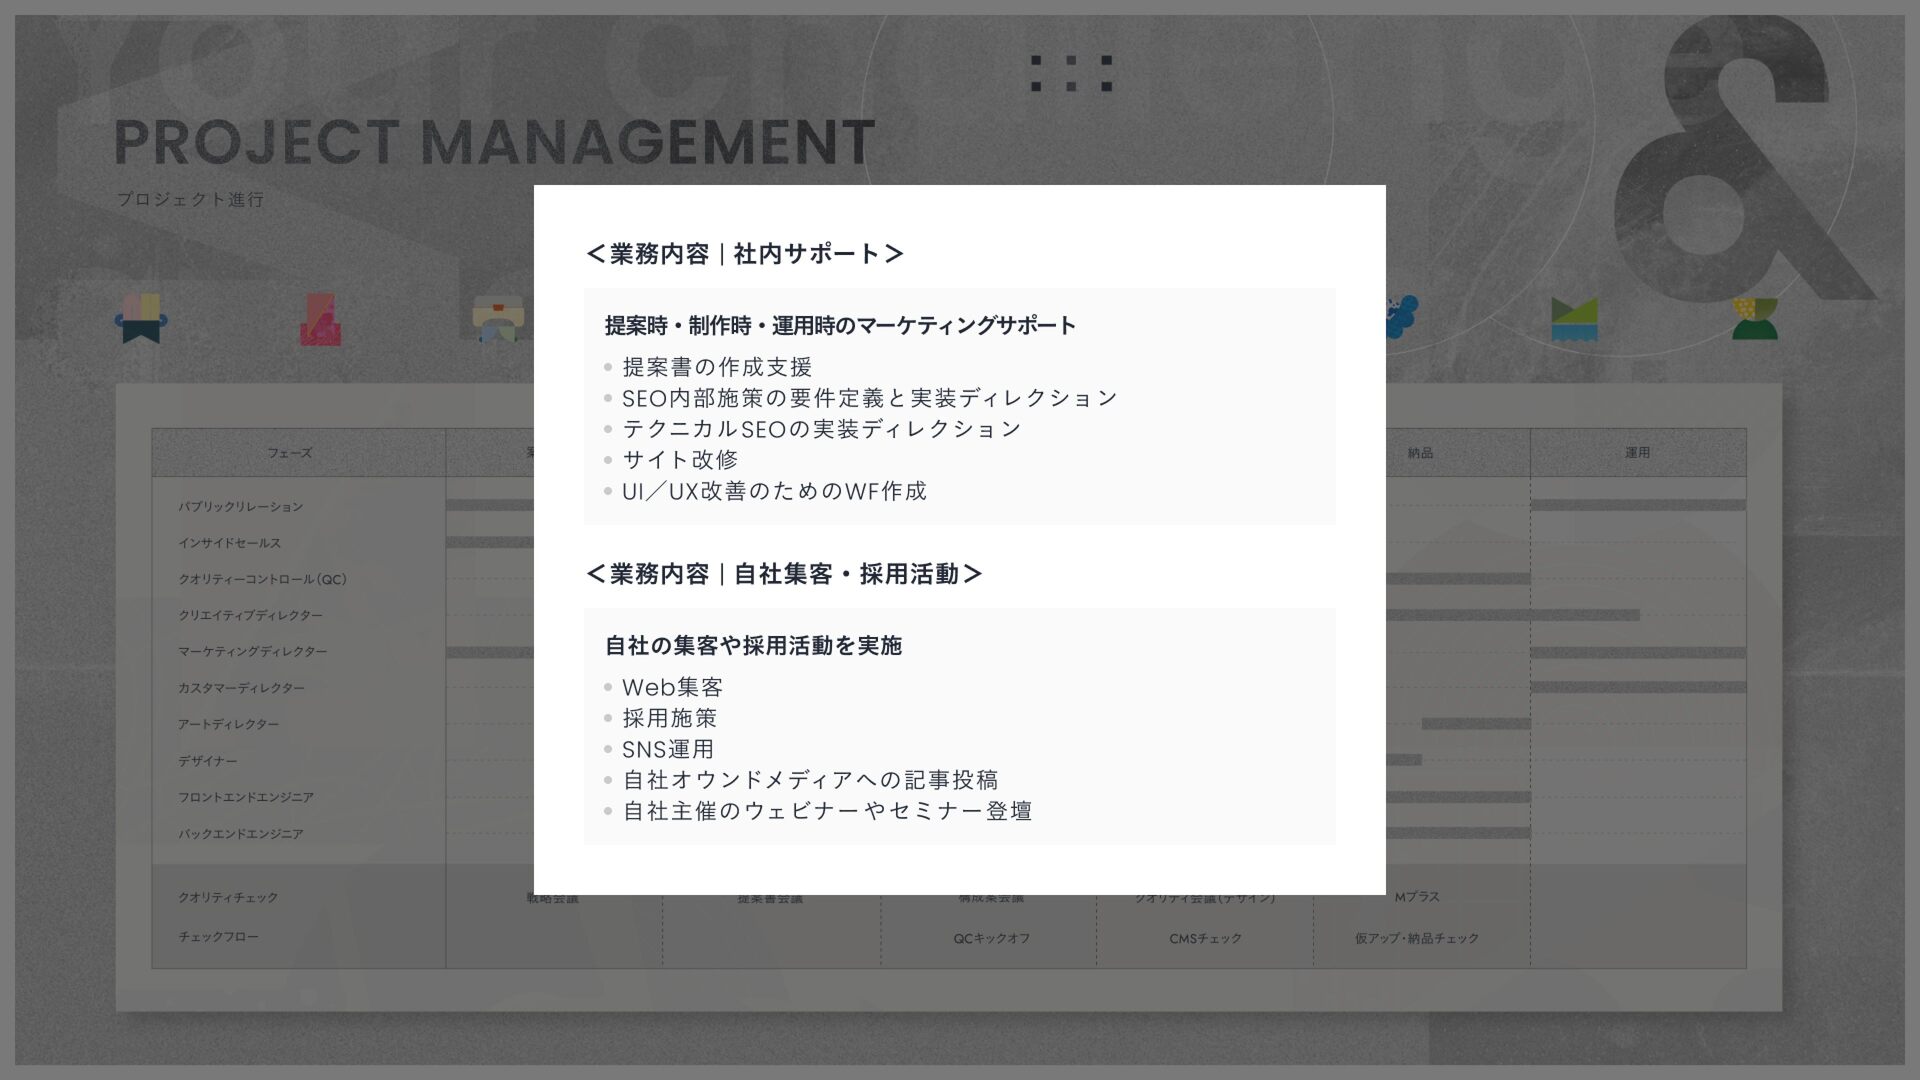Select the pink-red role icon

[x=320, y=320]
